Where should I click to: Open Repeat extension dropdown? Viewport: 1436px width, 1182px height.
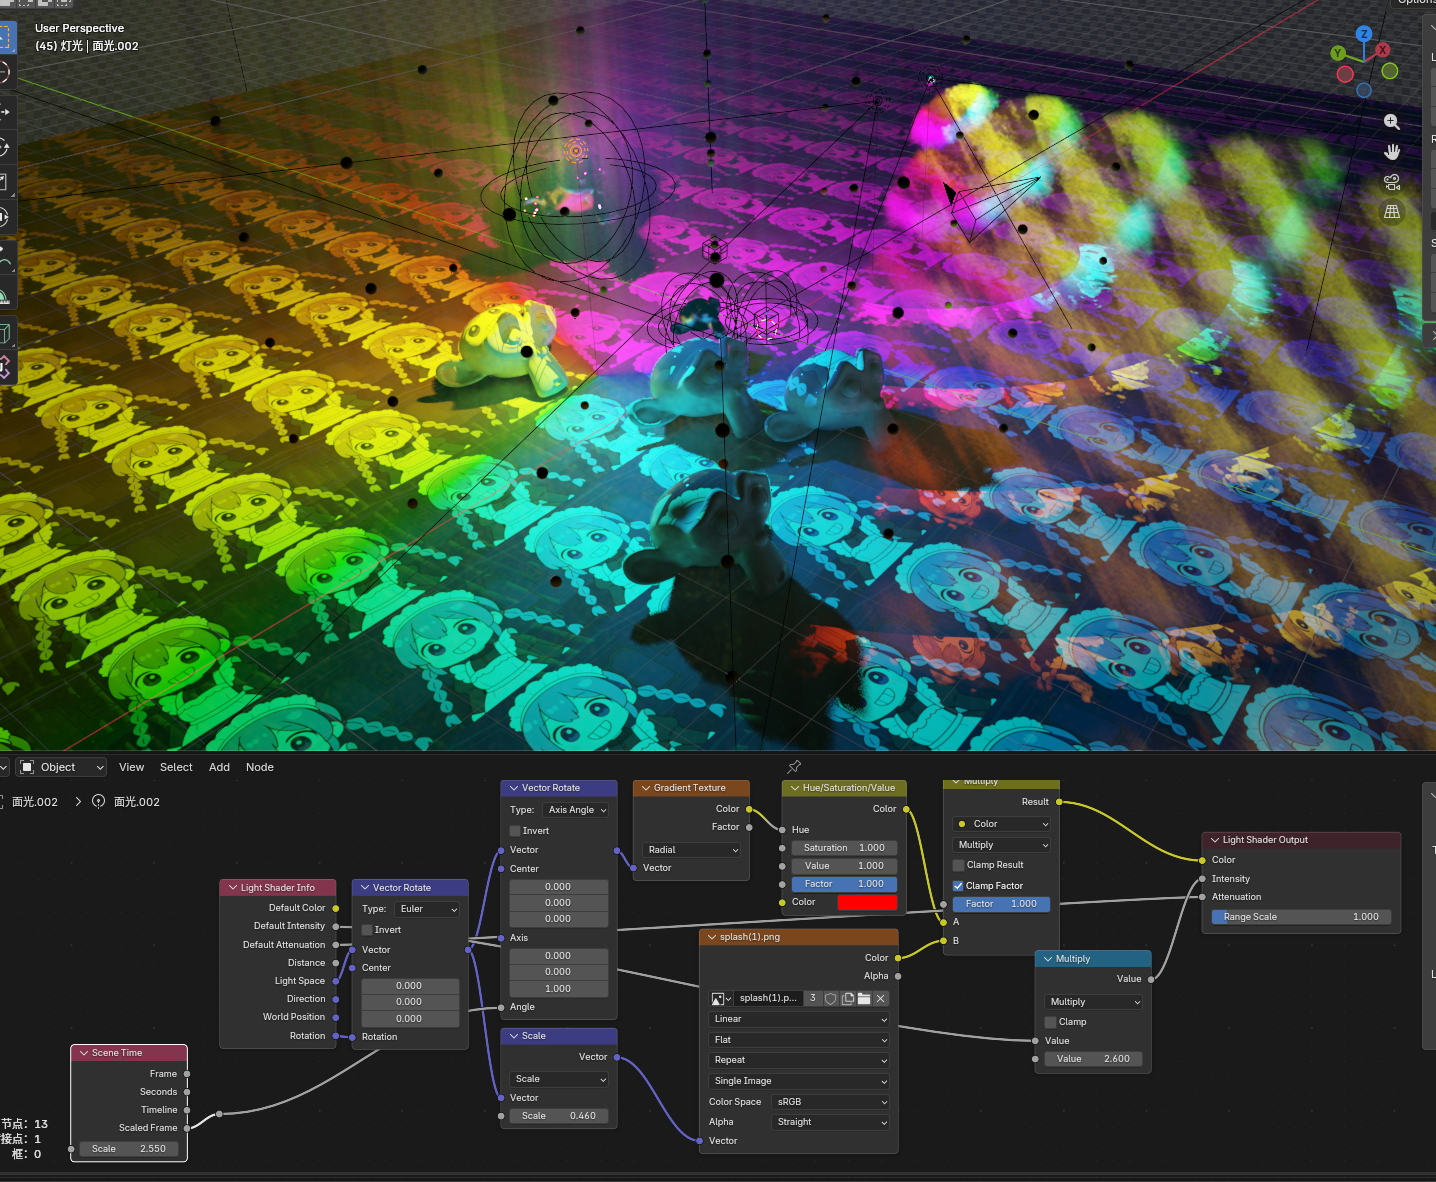[x=799, y=1060]
